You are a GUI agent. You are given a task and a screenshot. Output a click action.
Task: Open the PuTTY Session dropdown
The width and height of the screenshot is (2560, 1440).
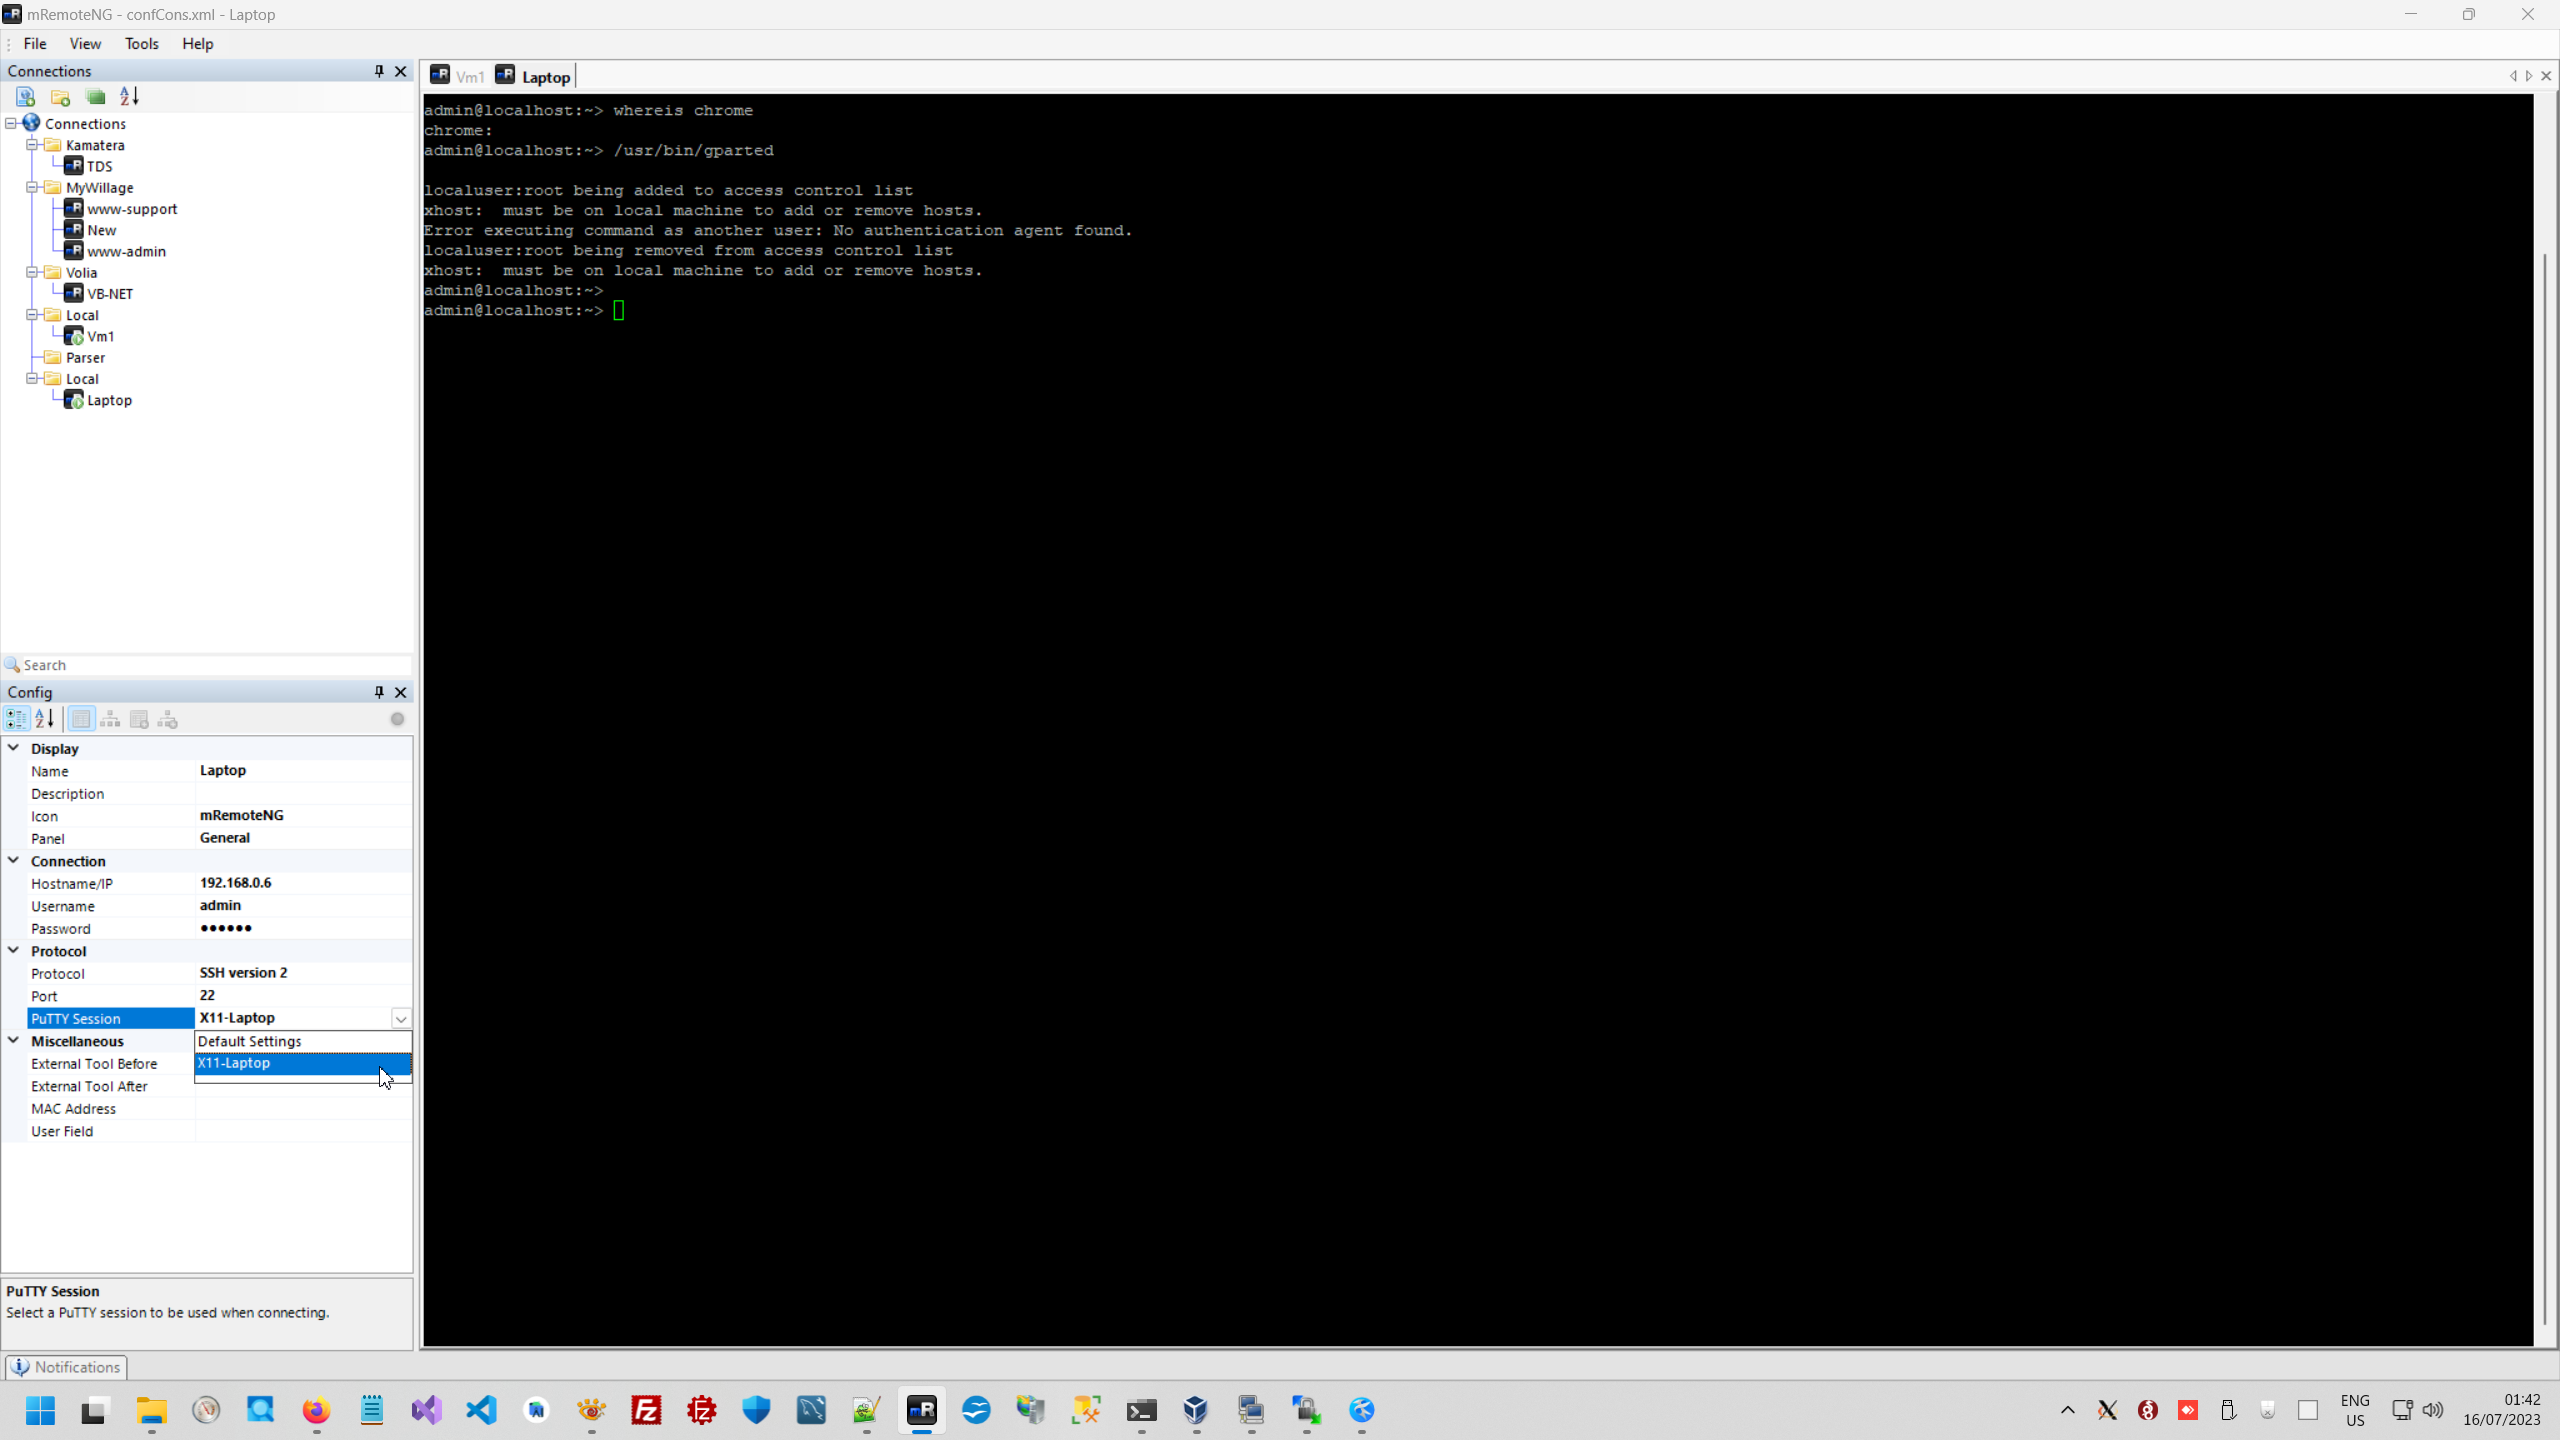tap(400, 1017)
